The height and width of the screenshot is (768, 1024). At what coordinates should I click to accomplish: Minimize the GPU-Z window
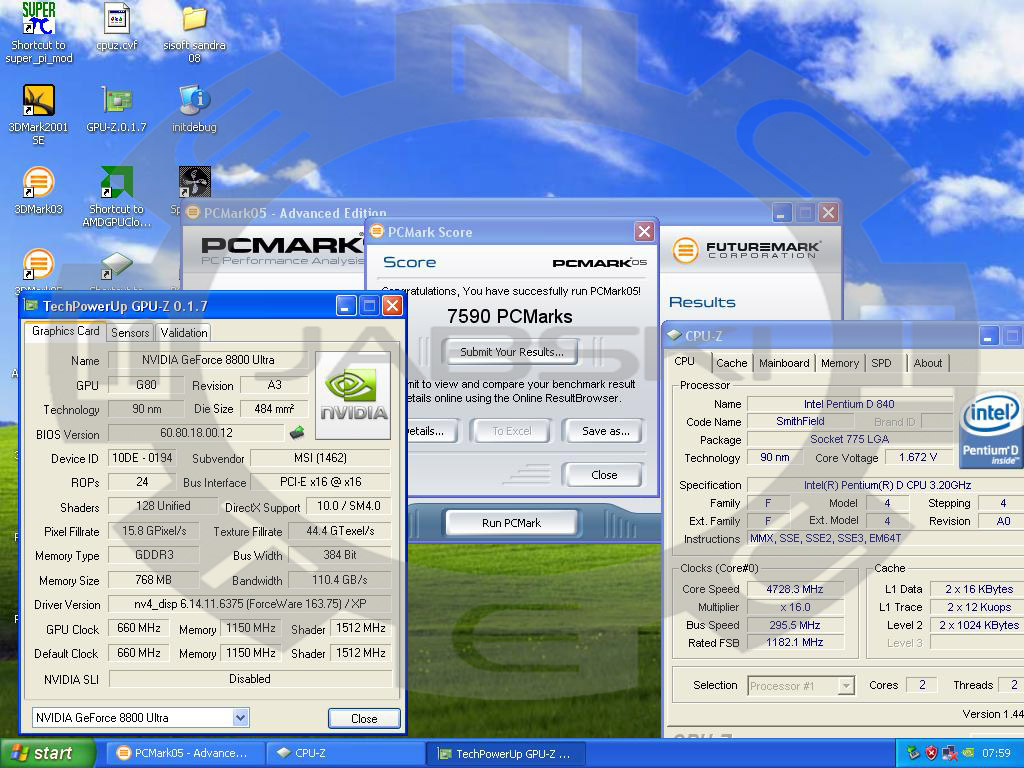[346, 306]
